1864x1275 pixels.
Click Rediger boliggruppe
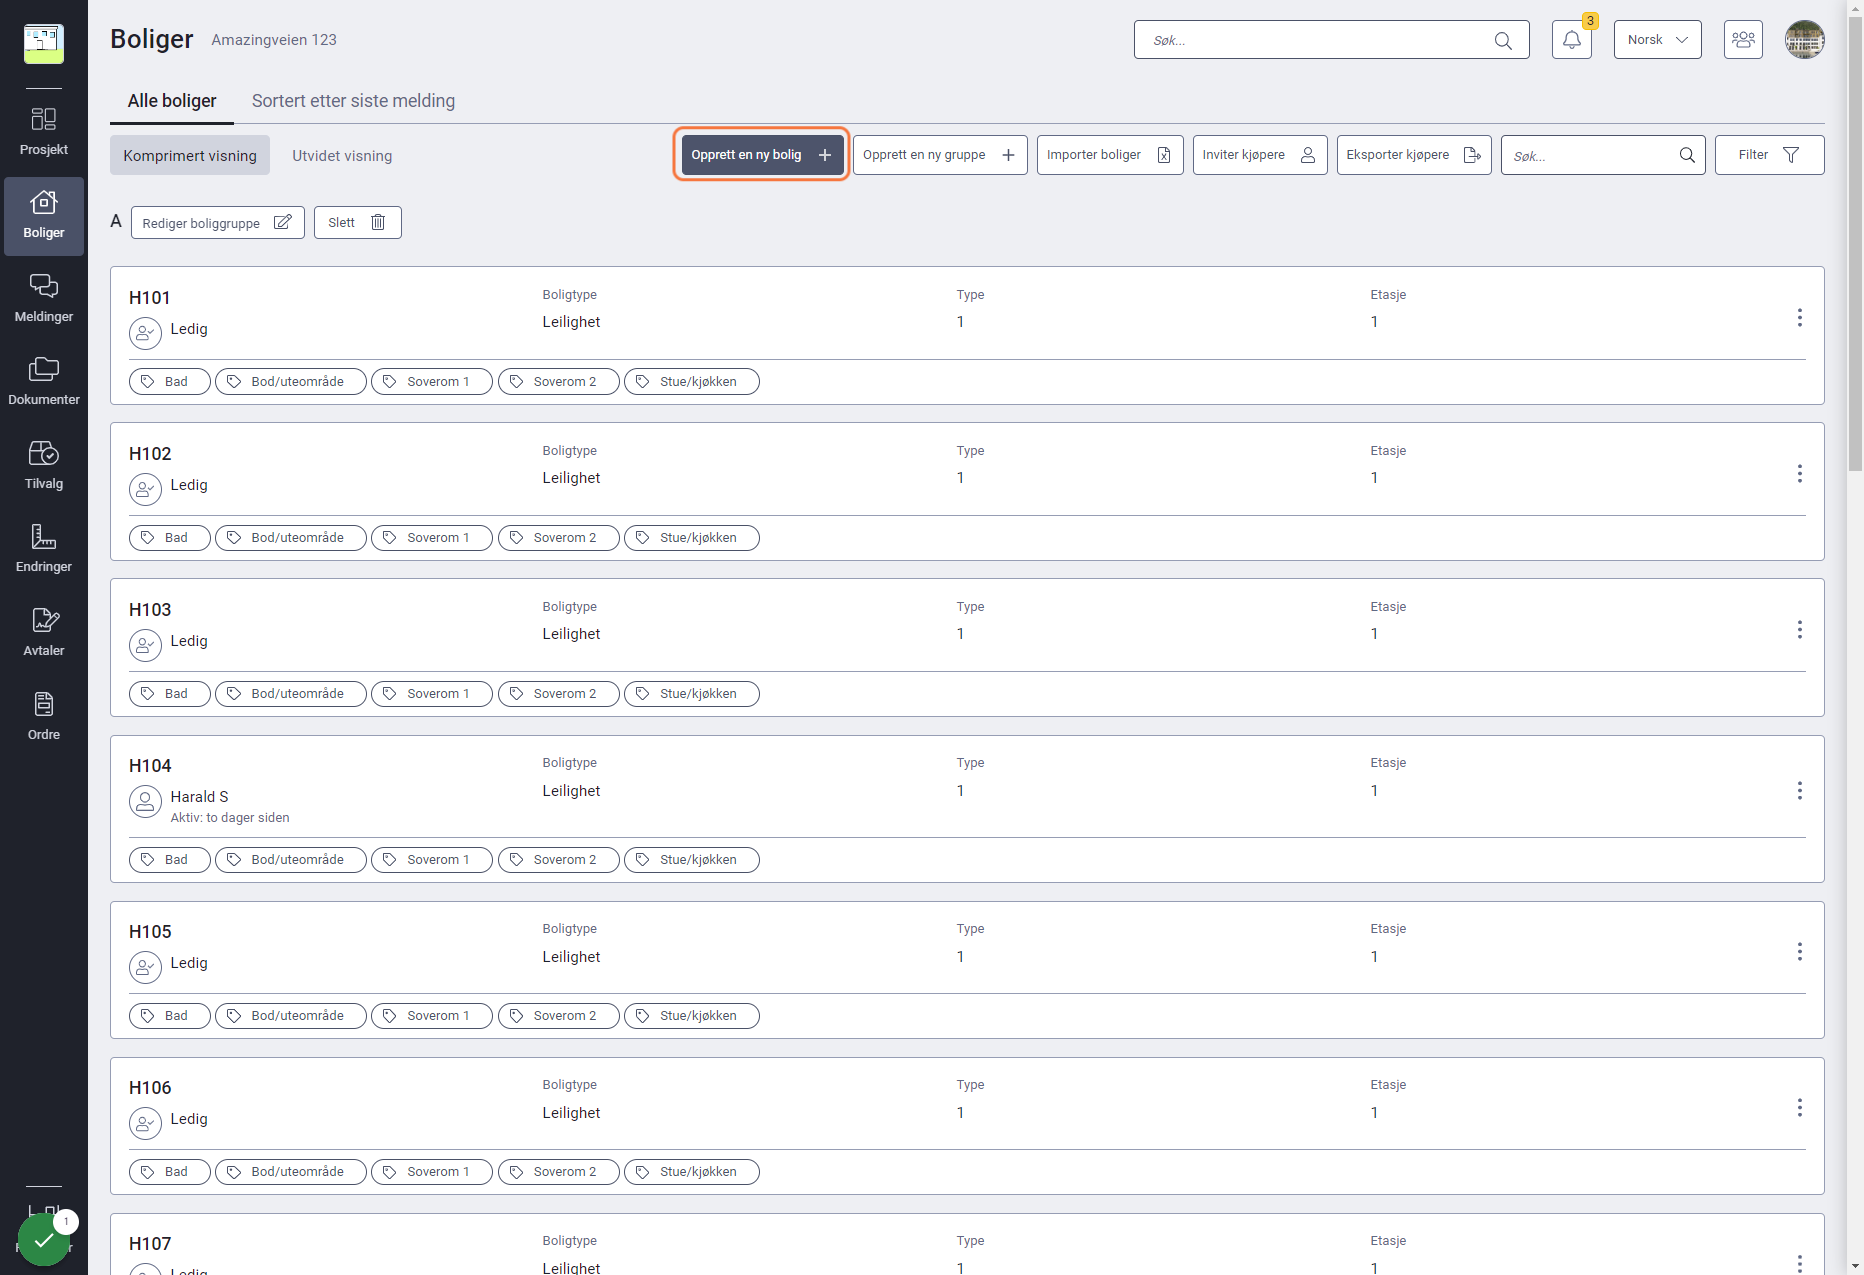tap(217, 222)
